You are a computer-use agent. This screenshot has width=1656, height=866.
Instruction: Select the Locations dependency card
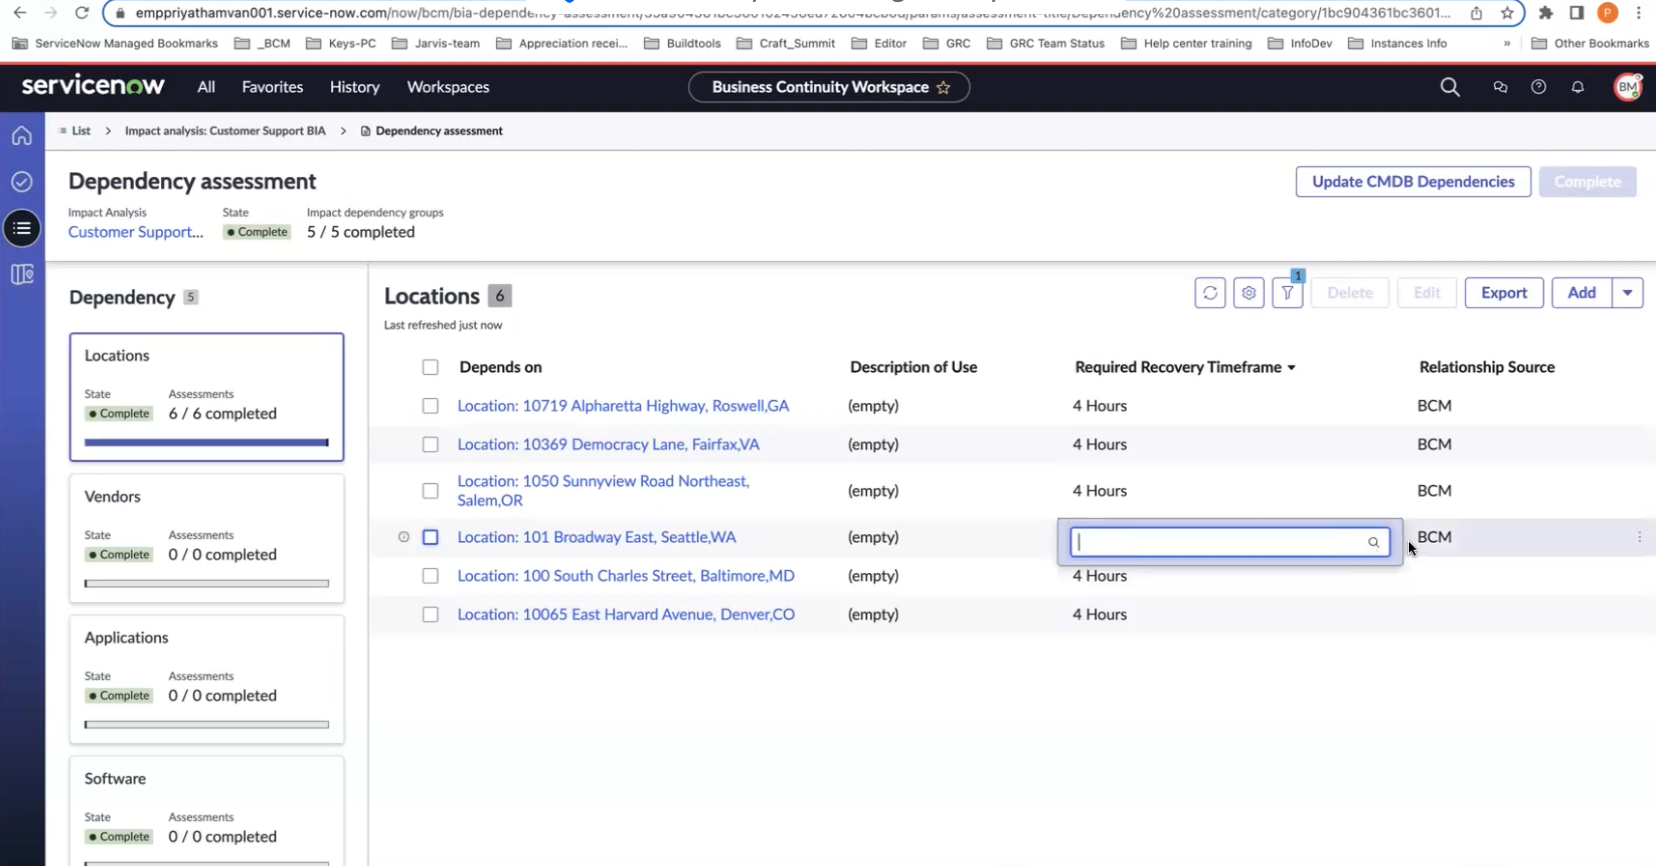pyautogui.click(x=207, y=397)
